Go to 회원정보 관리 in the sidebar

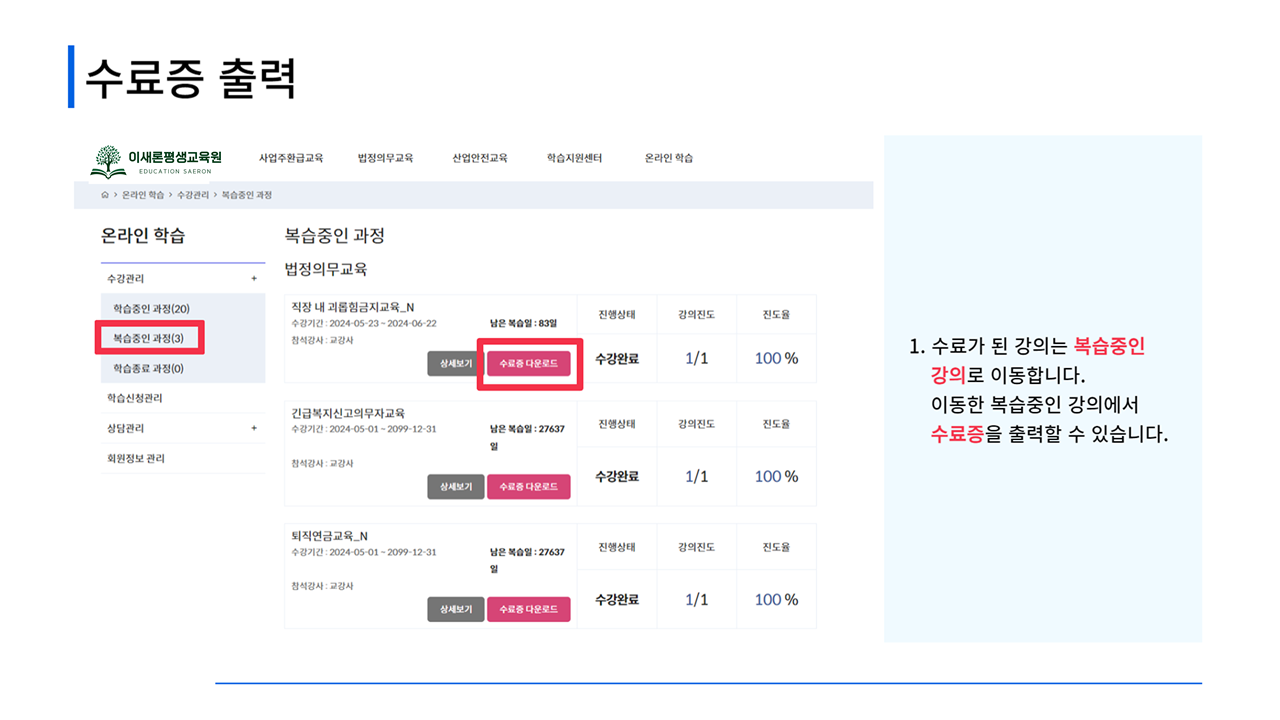[136, 458]
